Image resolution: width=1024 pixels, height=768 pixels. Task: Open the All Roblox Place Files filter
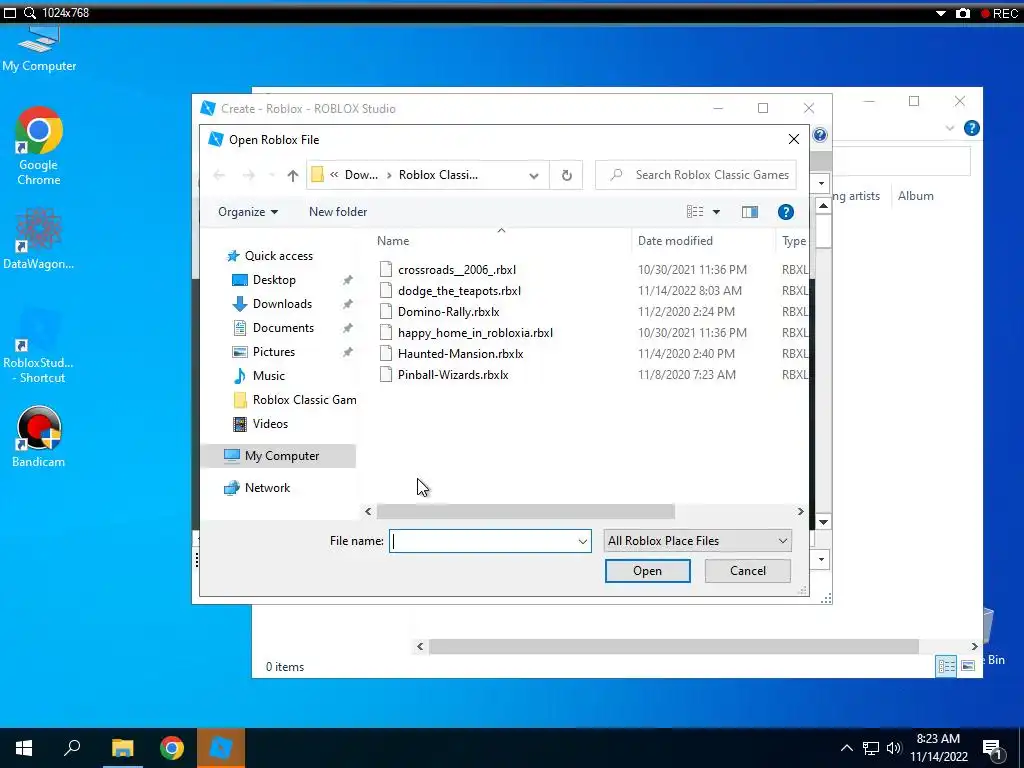point(697,541)
